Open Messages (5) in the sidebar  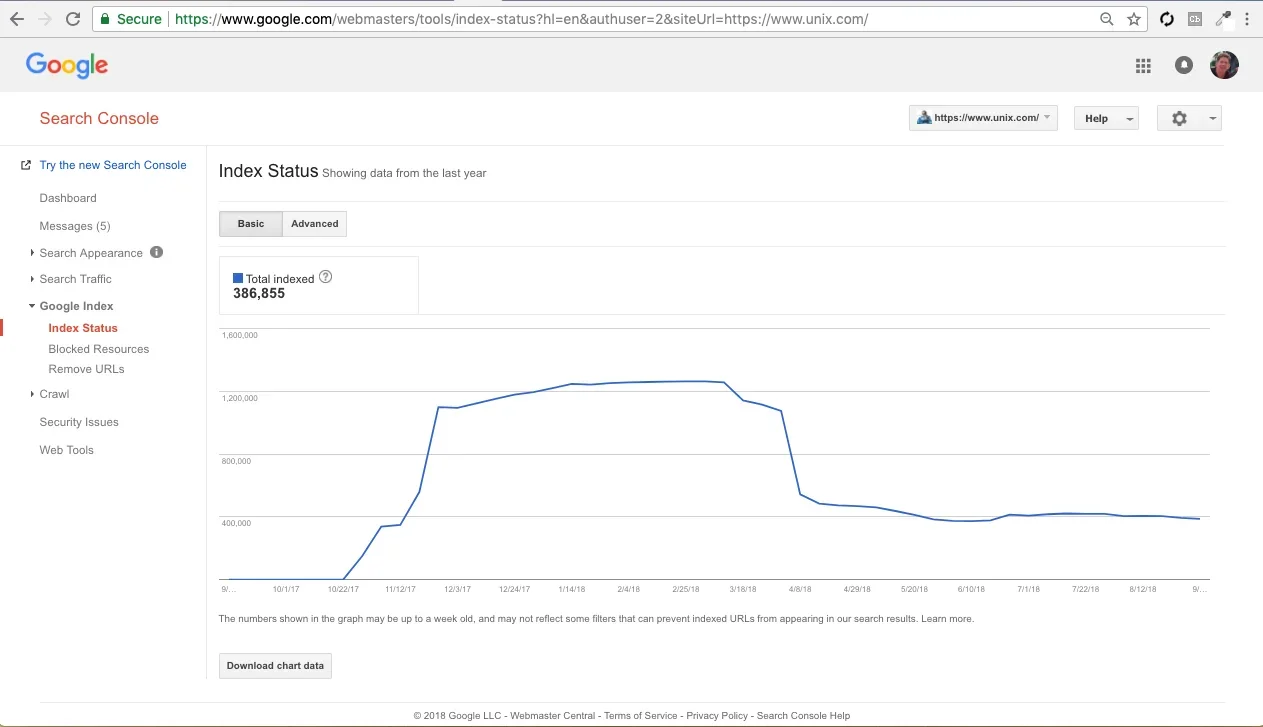[x=75, y=226]
